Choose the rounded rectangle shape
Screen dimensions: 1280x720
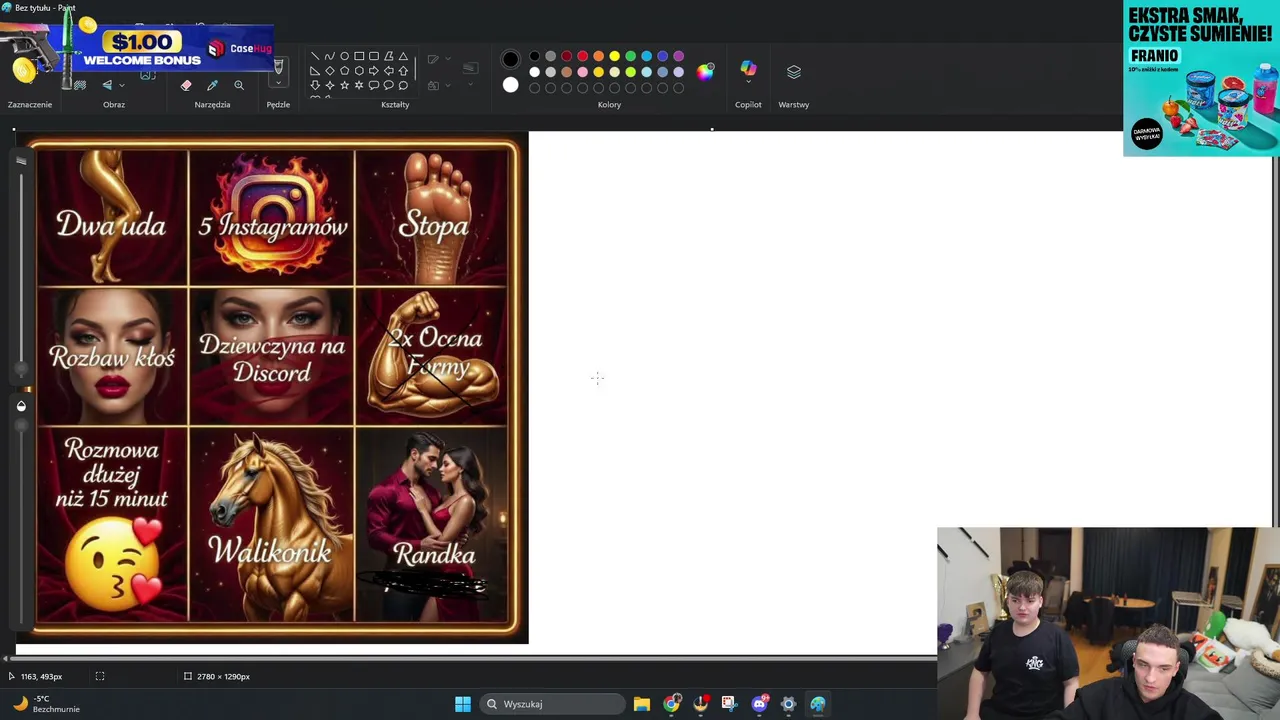click(x=374, y=56)
